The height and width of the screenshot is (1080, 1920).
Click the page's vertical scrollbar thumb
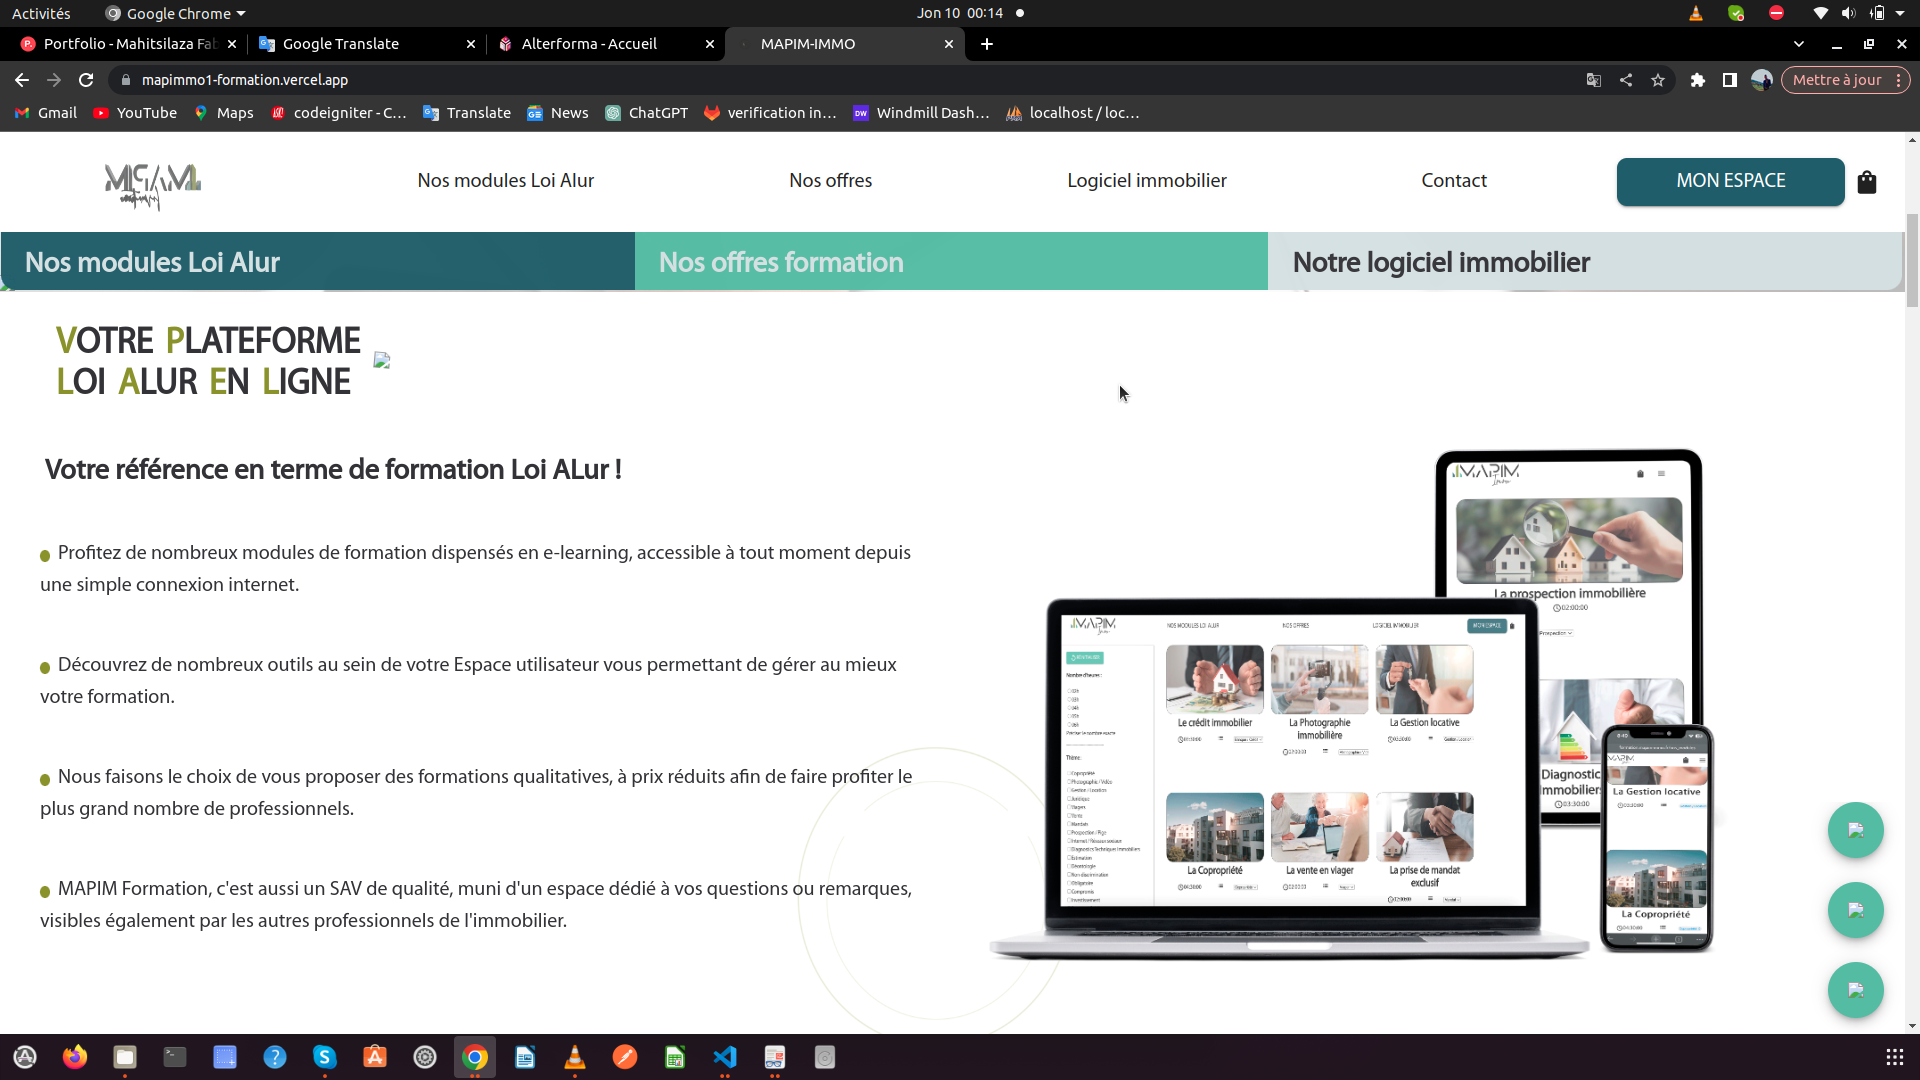tap(1912, 260)
